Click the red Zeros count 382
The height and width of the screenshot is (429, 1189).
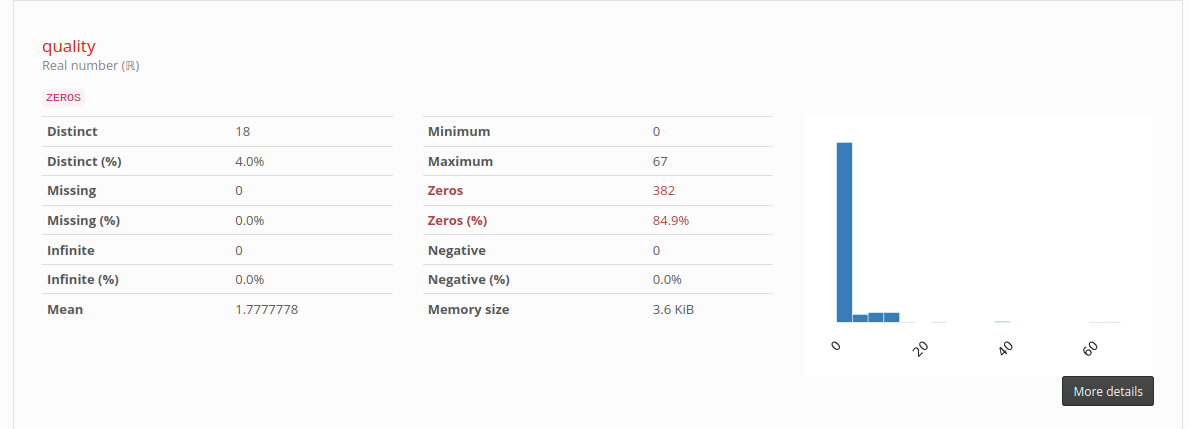pyautogui.click(x=664, y=190)
